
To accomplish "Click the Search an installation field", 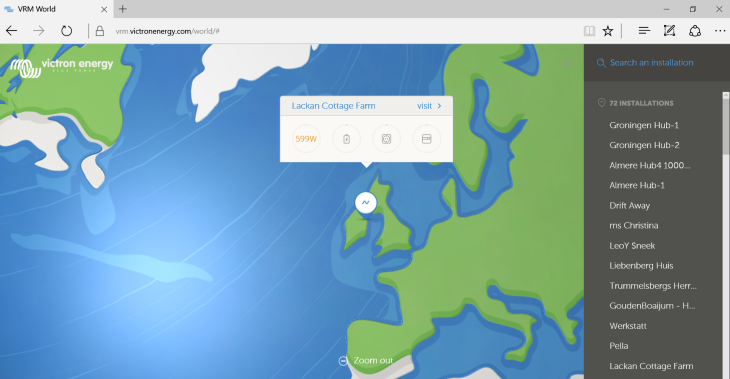I will 651,63.
